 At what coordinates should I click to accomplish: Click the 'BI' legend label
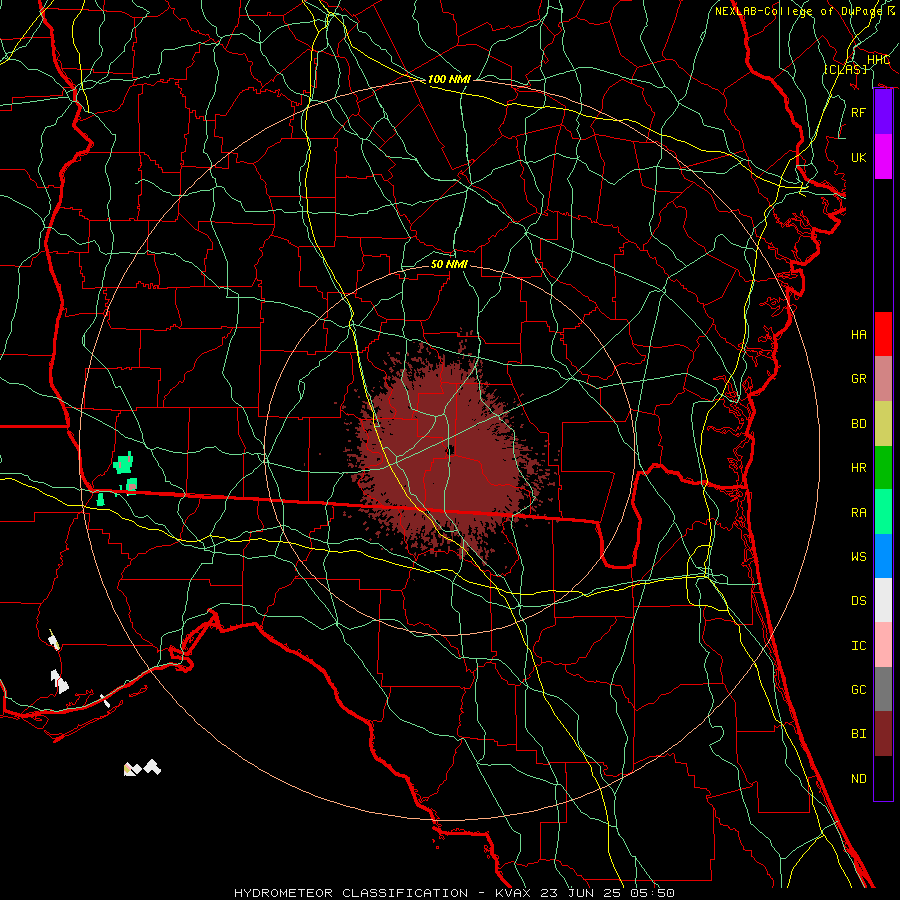tap(858, 734)
